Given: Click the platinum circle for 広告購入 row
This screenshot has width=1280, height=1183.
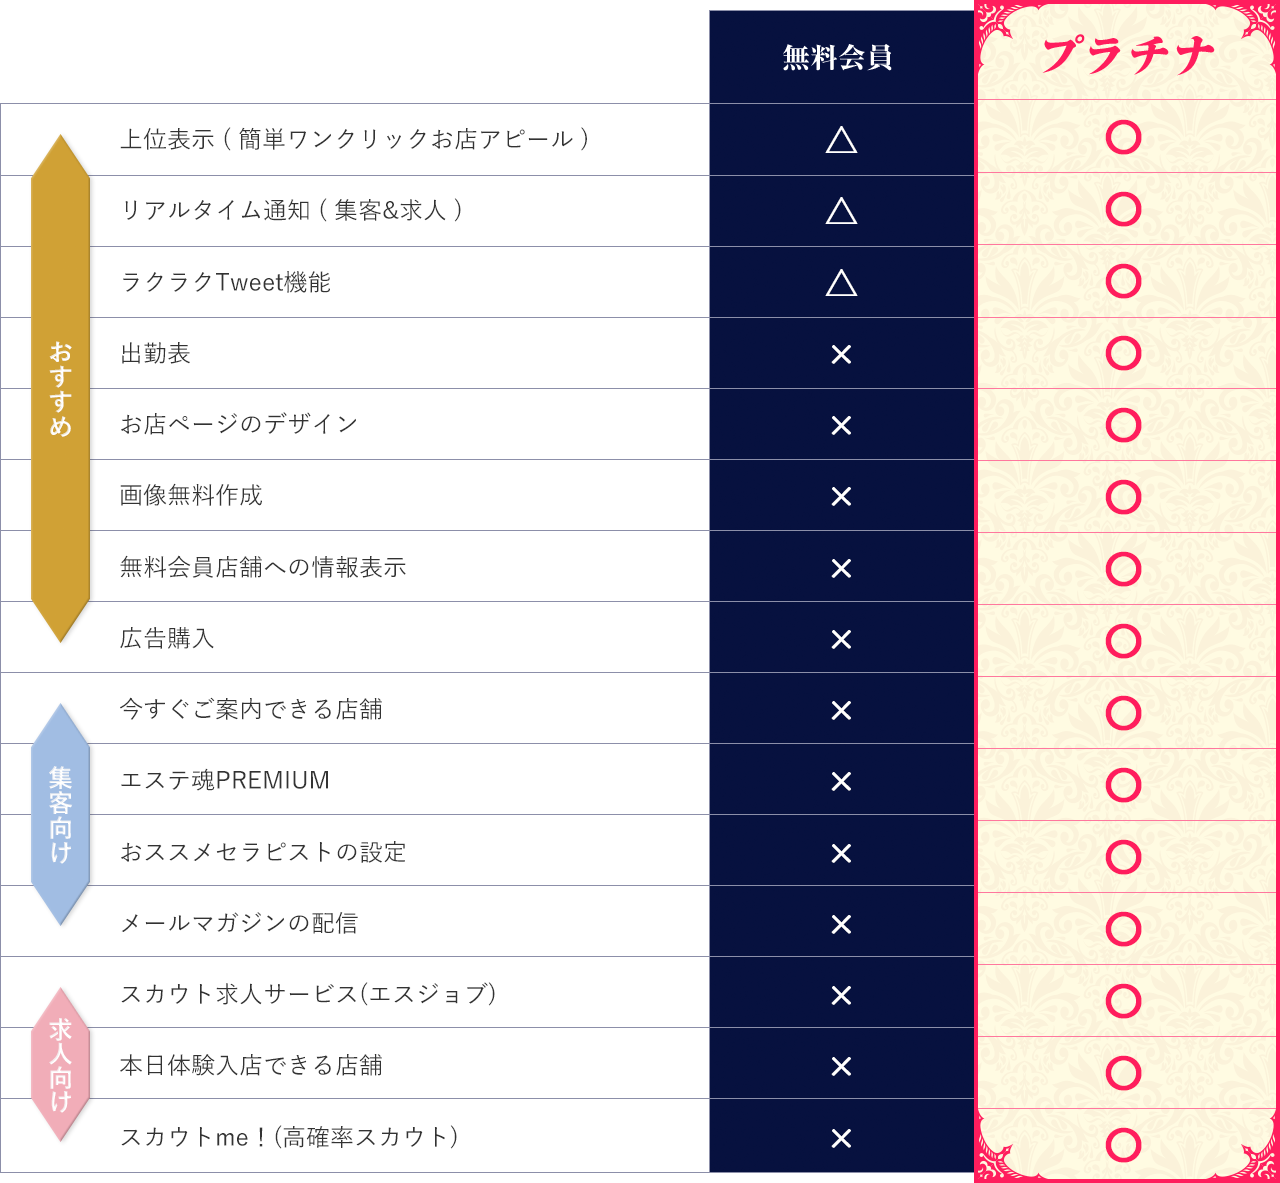Looking at the screenshot, I should pyautogui.click(x=1124, y=641).
